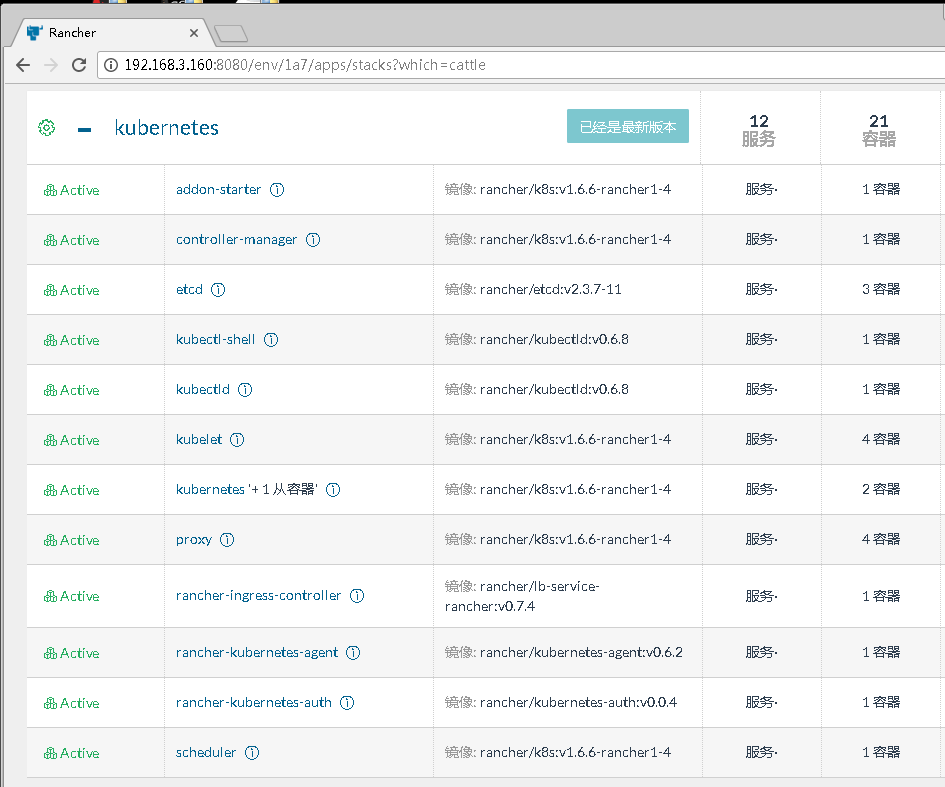Screen dimensions: 945x787
Task: Collapse the kubernetes stack with minus icon
Action: pos(84,130)
